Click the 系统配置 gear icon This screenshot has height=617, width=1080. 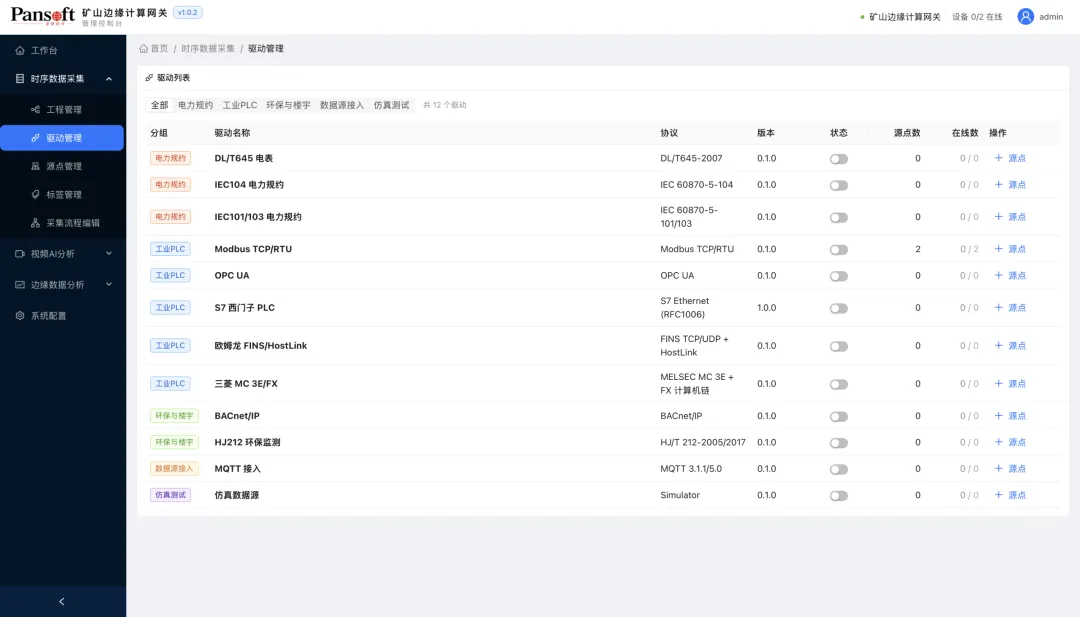click(20, 315)
